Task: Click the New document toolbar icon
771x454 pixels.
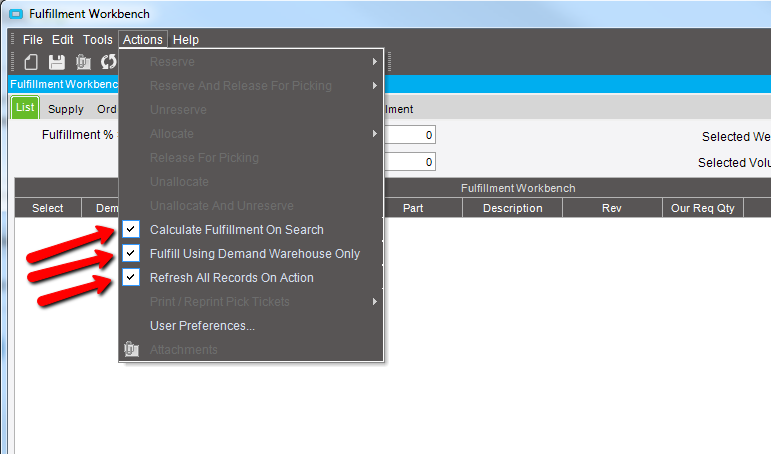Action: [x=32, y=62]
